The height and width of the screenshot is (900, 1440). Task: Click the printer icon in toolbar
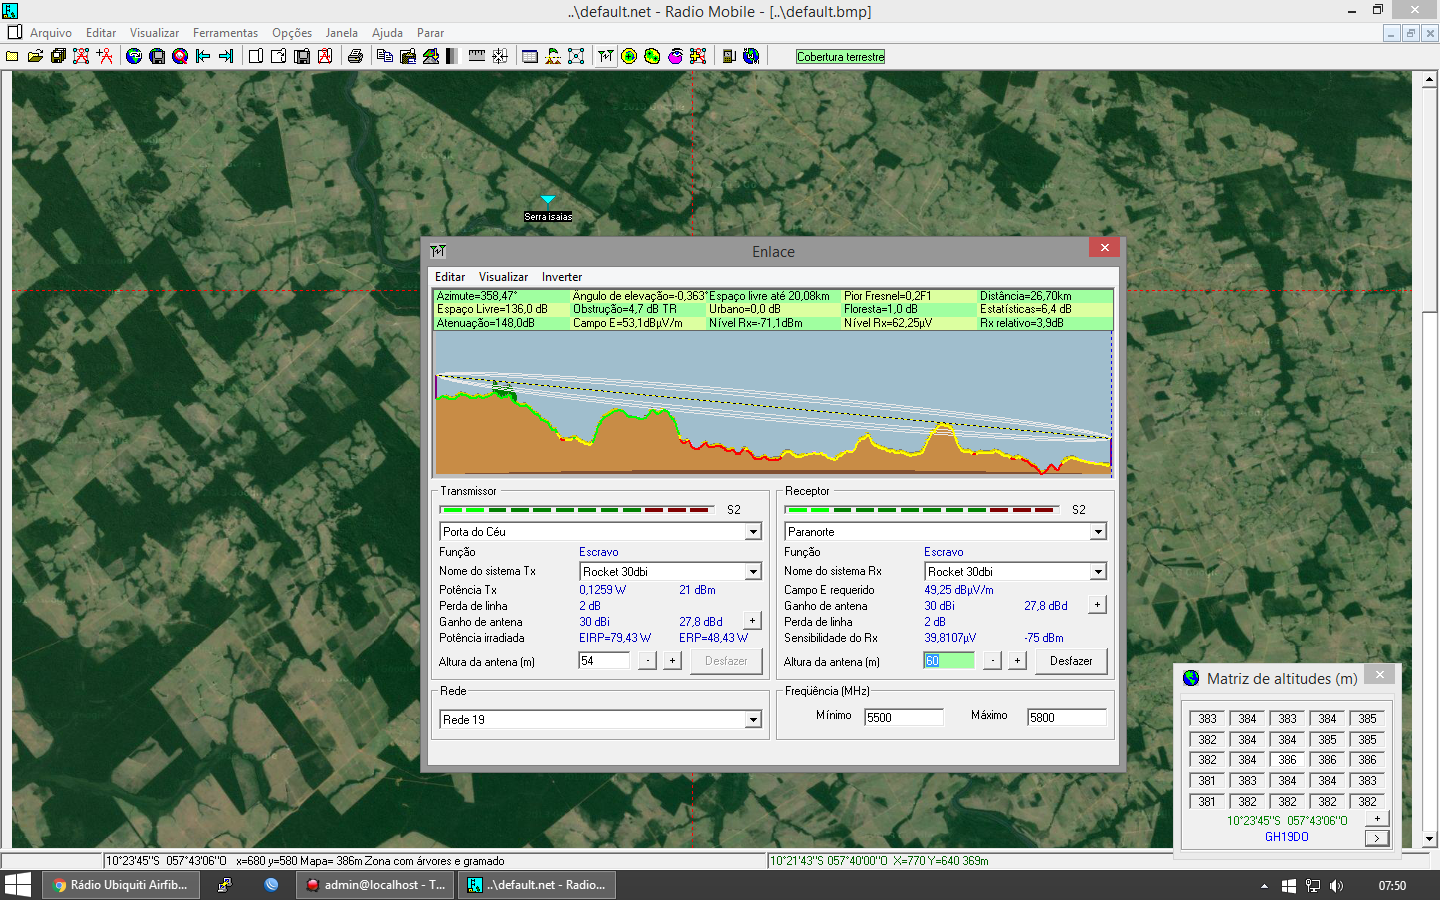(x=355, y=56)
